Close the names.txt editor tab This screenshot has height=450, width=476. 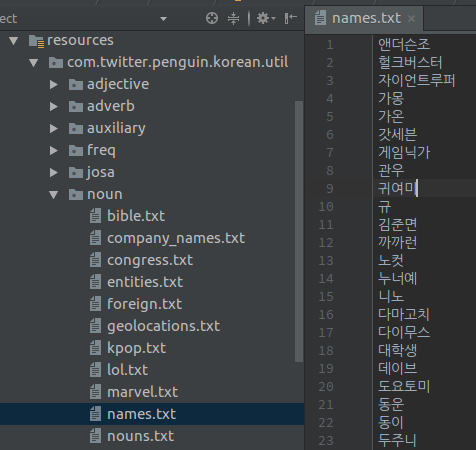tap(412, 18)
